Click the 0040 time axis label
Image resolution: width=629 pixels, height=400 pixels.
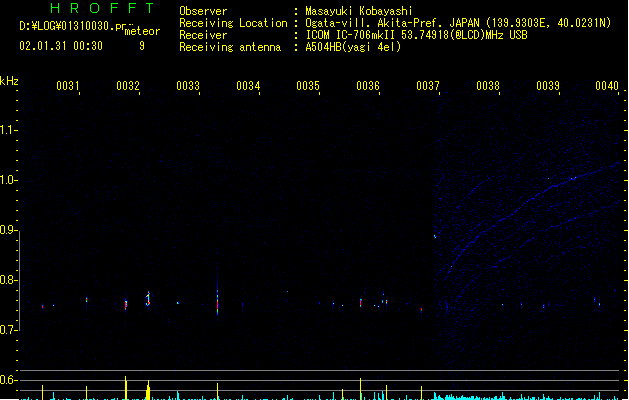[x=607, y=85]
